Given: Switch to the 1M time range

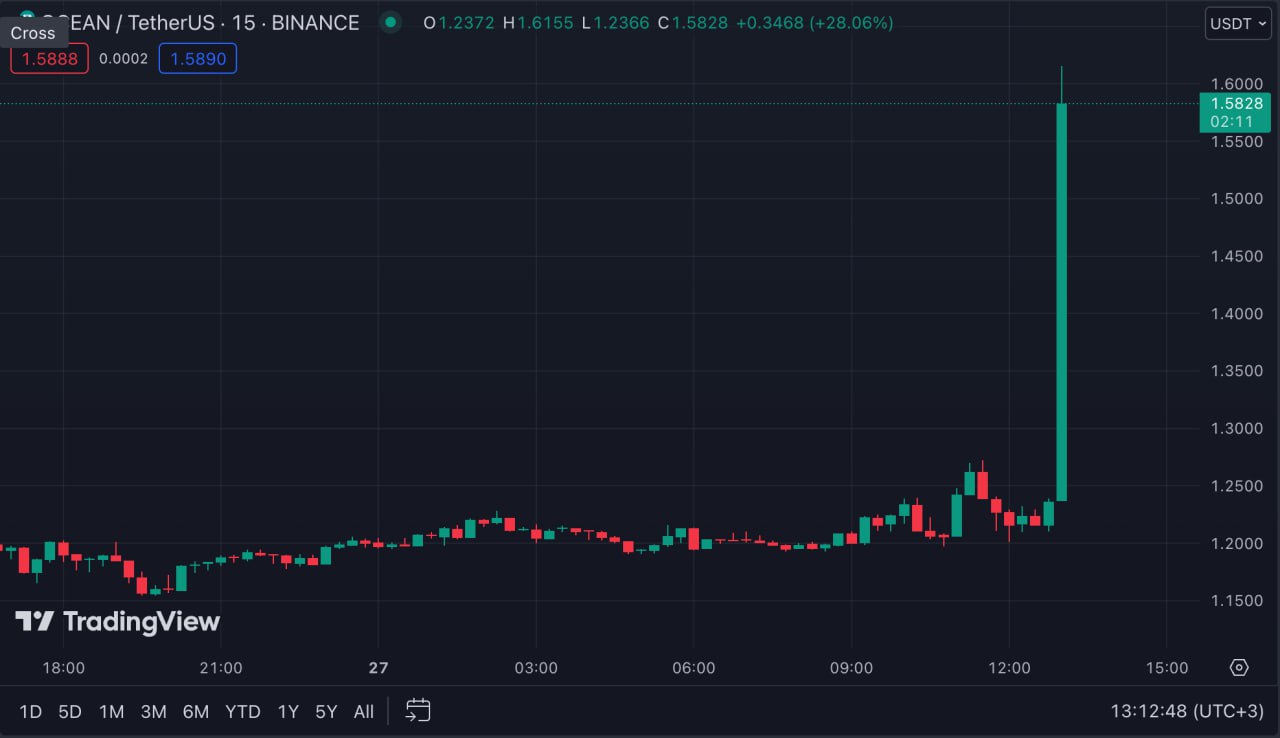Looking at the screenshot, I should tap(111, 712).
